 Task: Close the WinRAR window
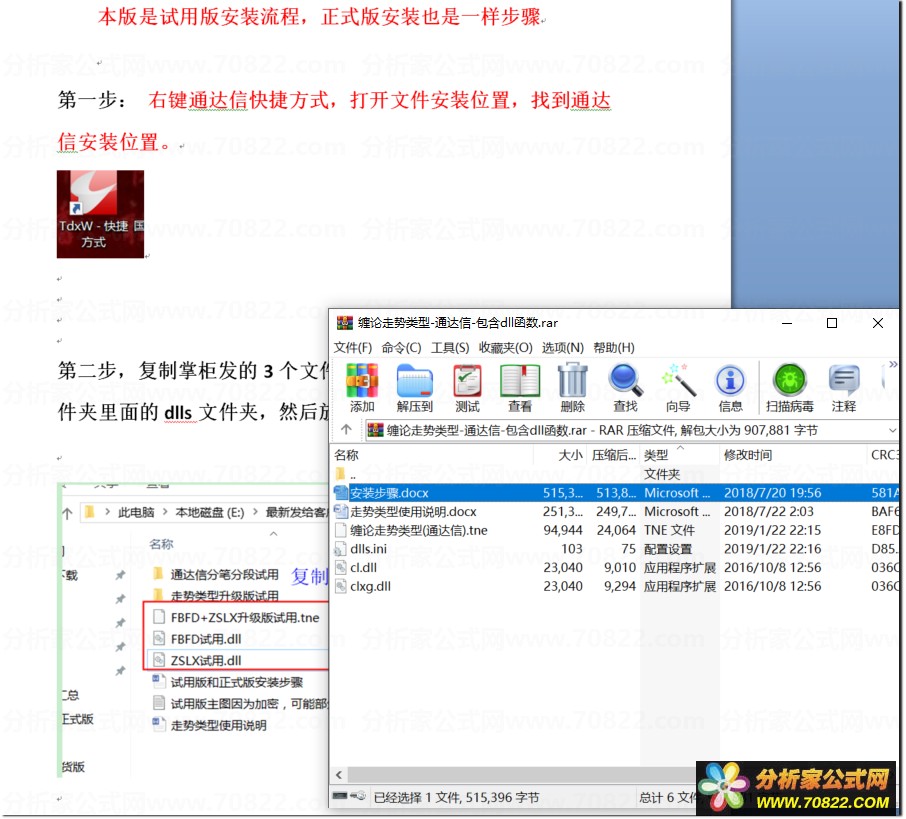(x=878, y=323)
